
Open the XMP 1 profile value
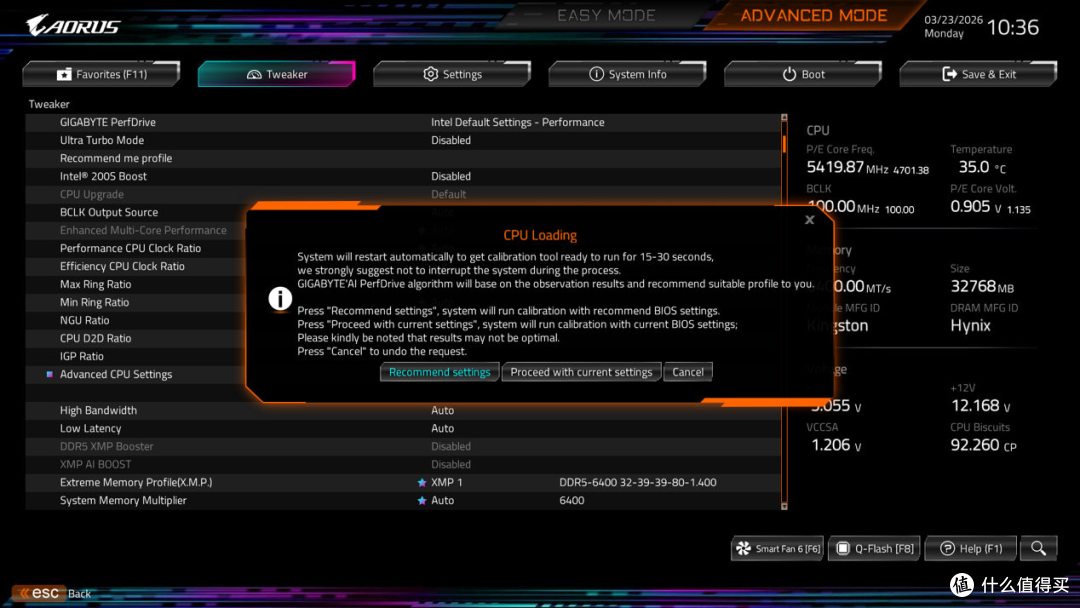(x=446, y=483)
